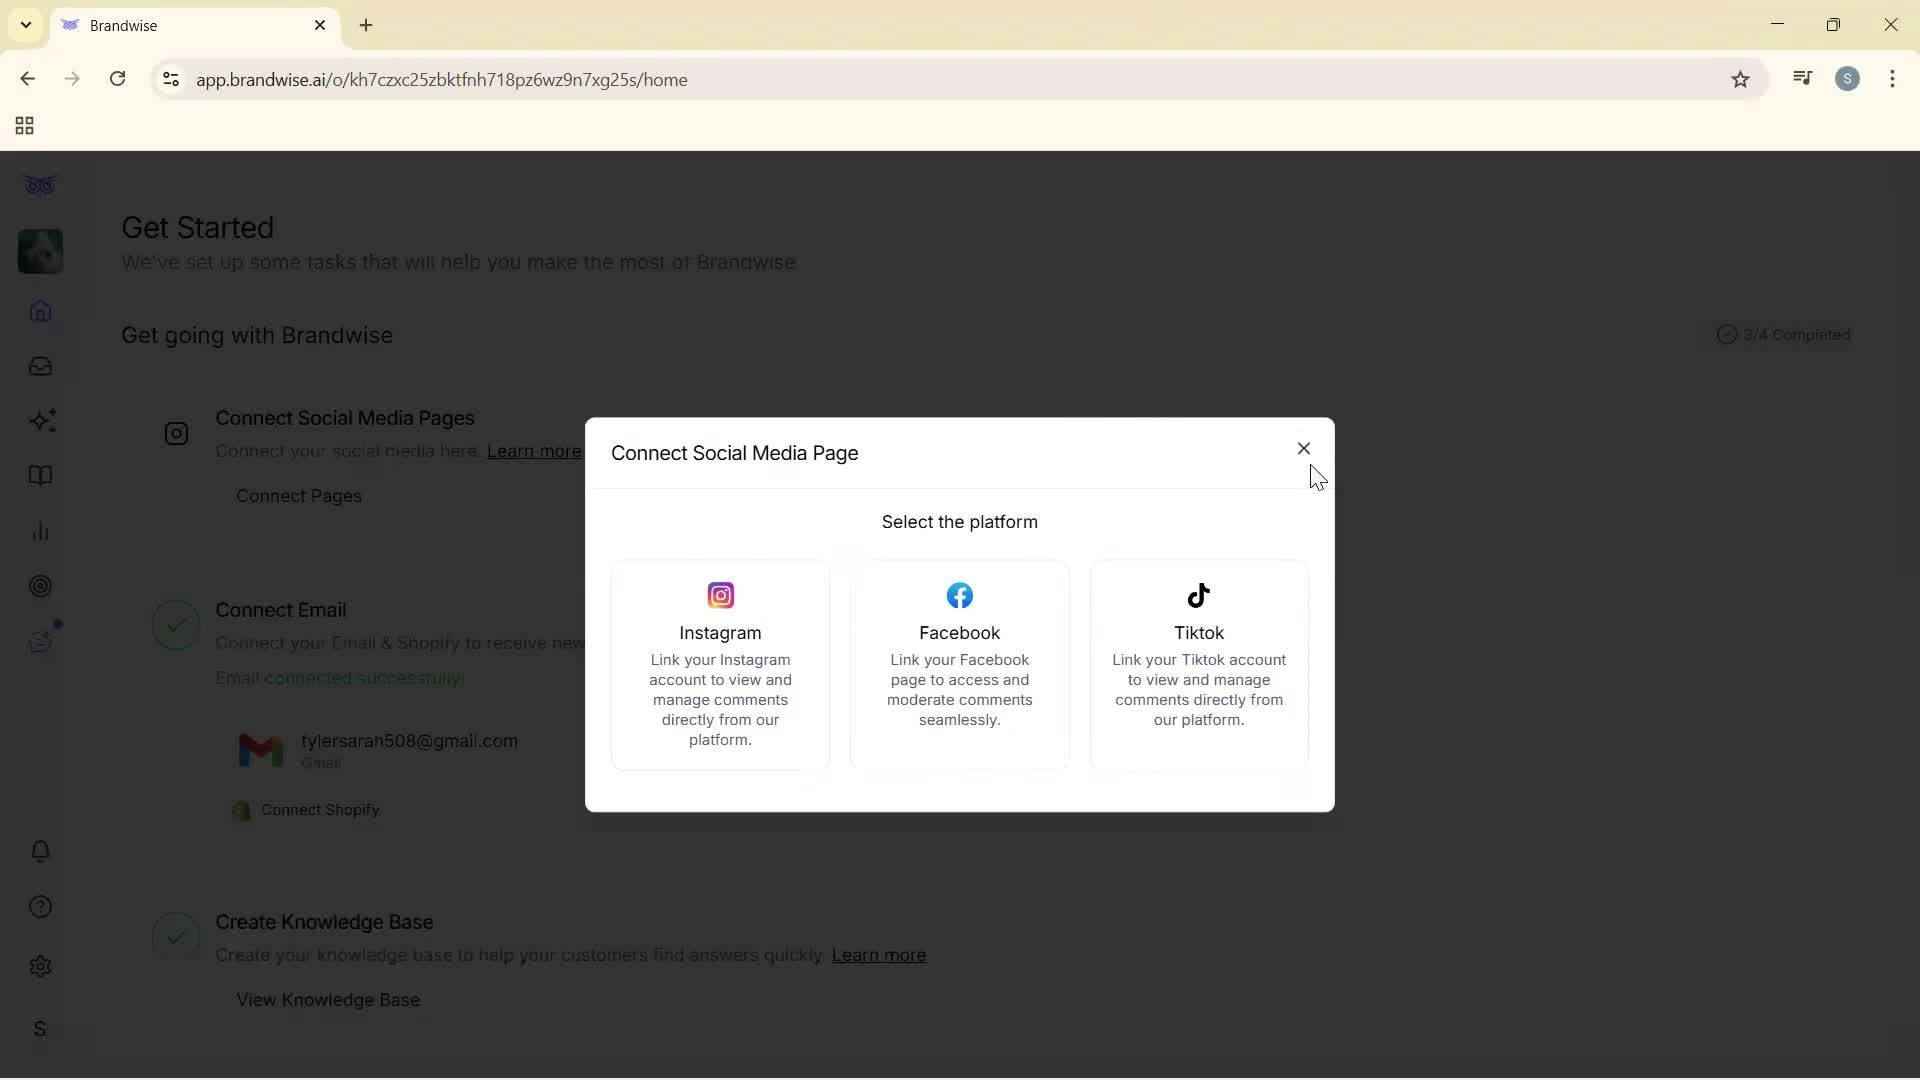Image resolution: width=1920 pixels, height=1080 pixels.
Task: Select Tiktok to link your account
Action: point(1198,665)
